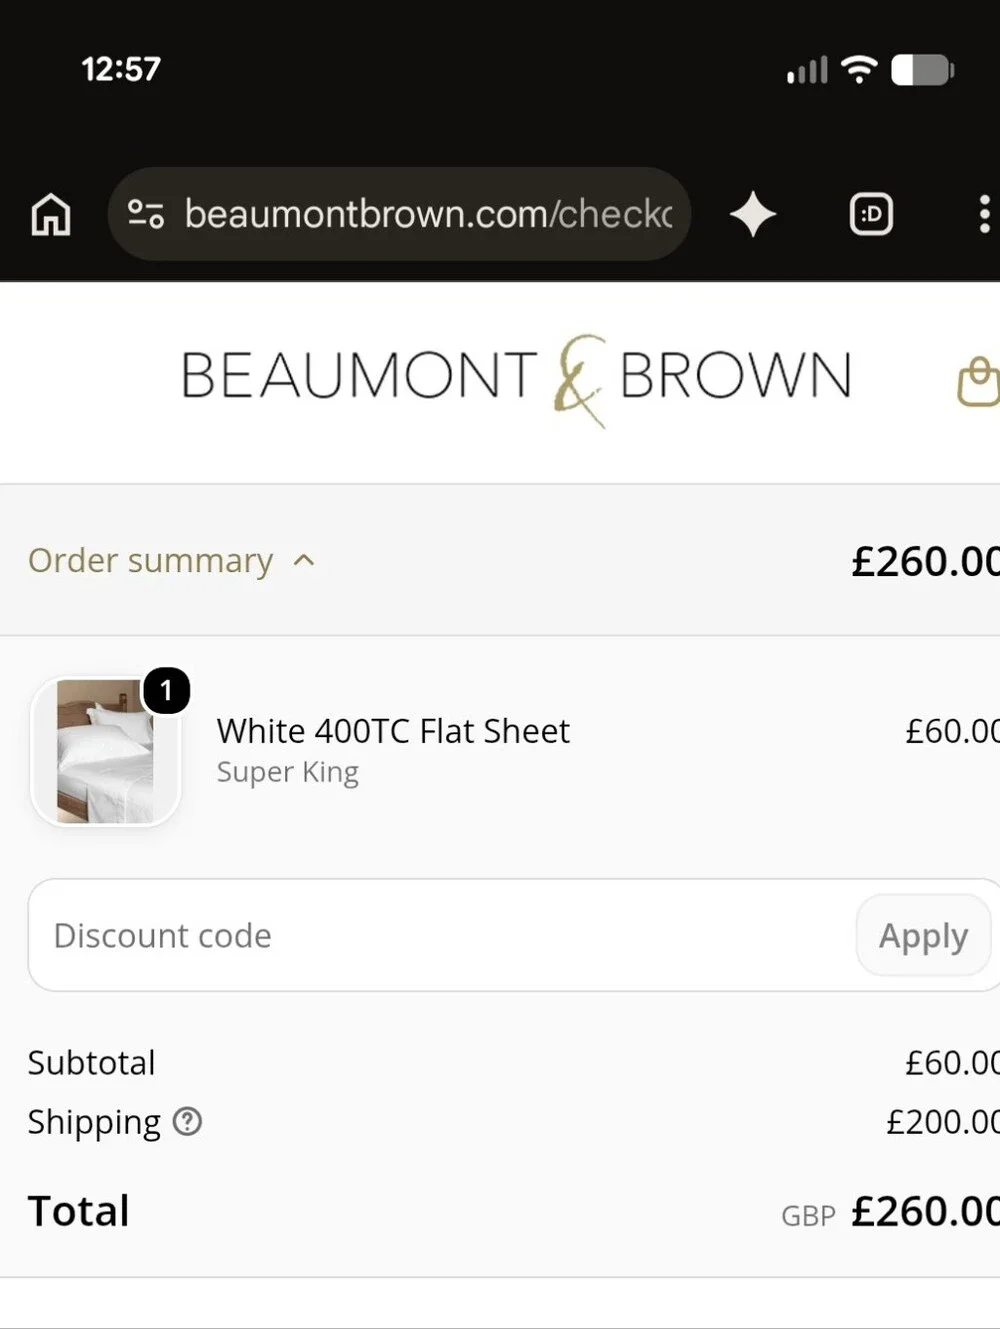The image size is (1000, 1329).
Task: Tap the Wi-Fi status icon
Action: (859, 69)
